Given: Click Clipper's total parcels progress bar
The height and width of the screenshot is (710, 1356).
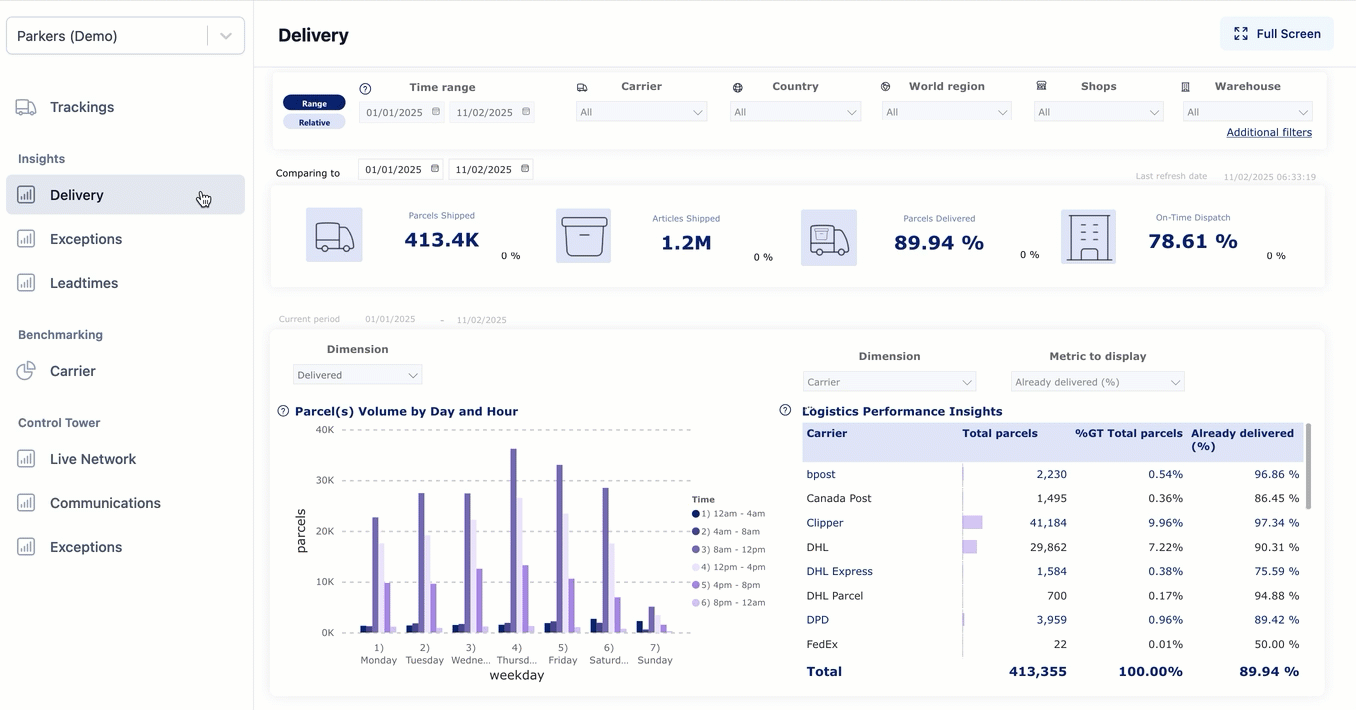Looking at the screenshot, I should pyautogui.click(x=972, y=522).
